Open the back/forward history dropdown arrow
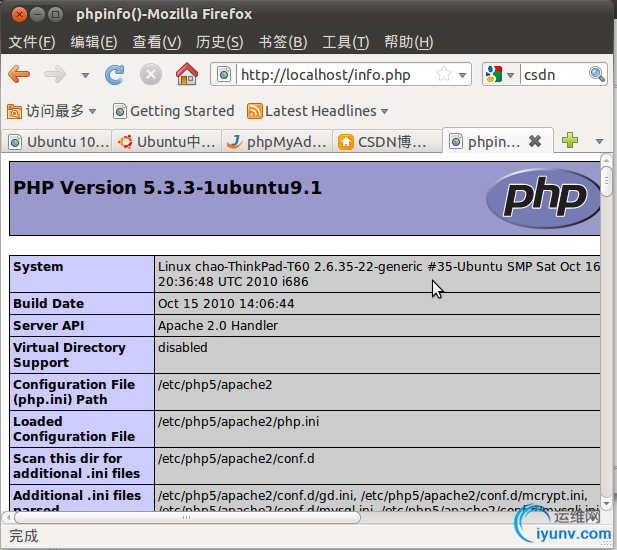The height and width of the screenshot is (550, 617). coord(85,75)
